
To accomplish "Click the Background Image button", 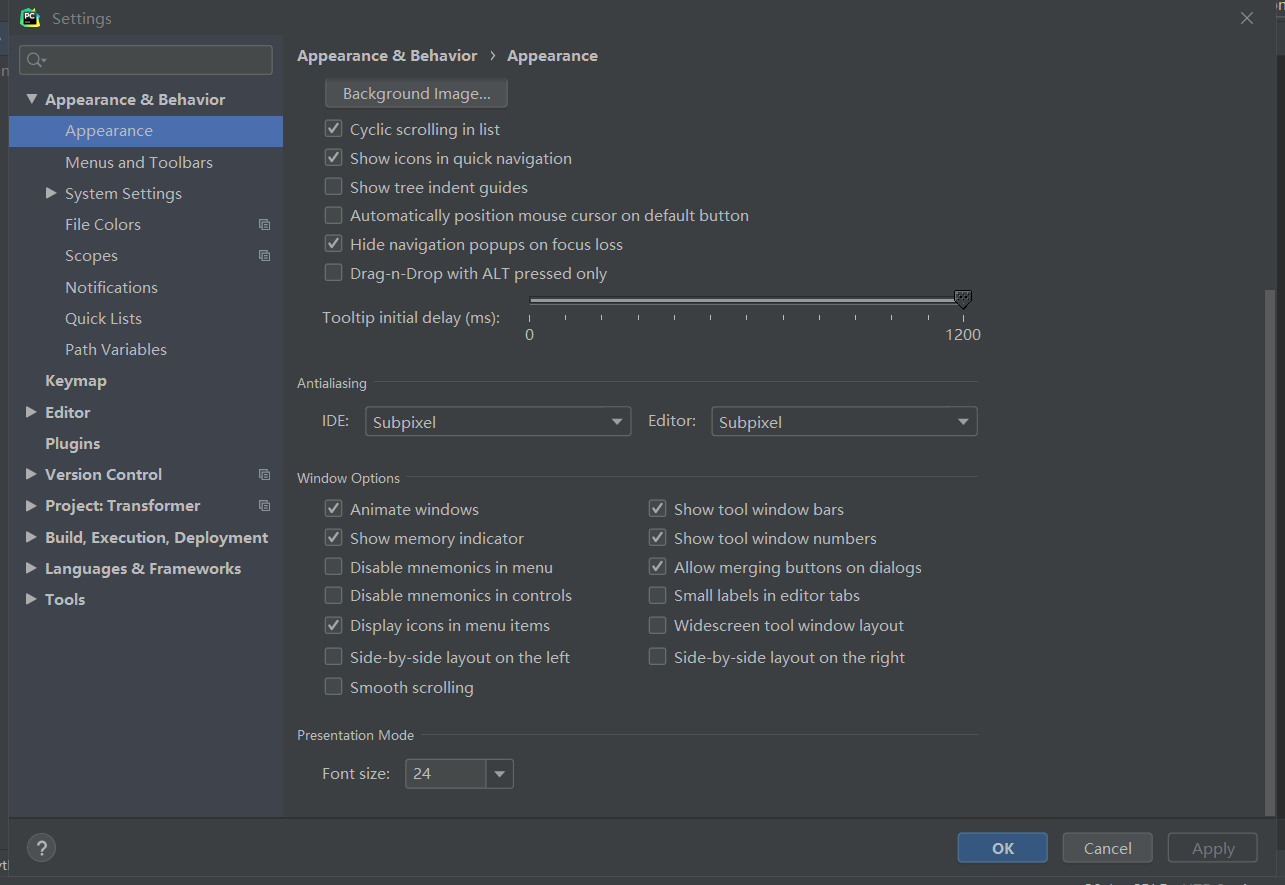I will click(x=416, y=94).
